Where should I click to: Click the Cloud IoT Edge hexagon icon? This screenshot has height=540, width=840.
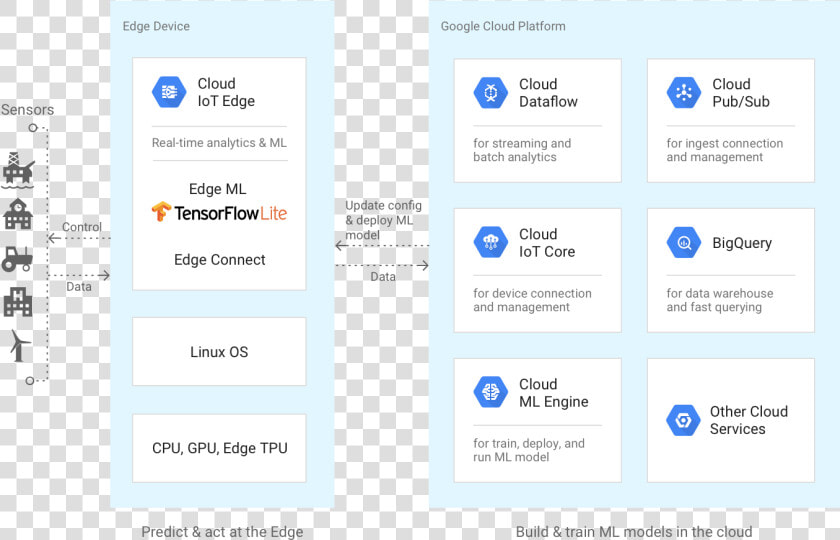coord(169,92)
